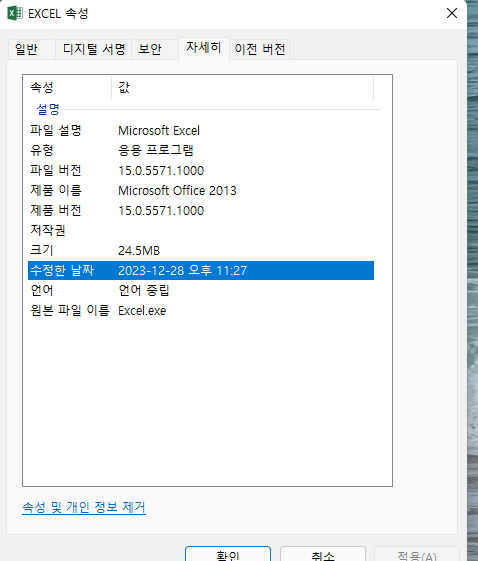Screen dimensions: 478x561
Task: Click the Microsoft Office 2013 value
Action: pyautogui.click(x=177, y=191)
